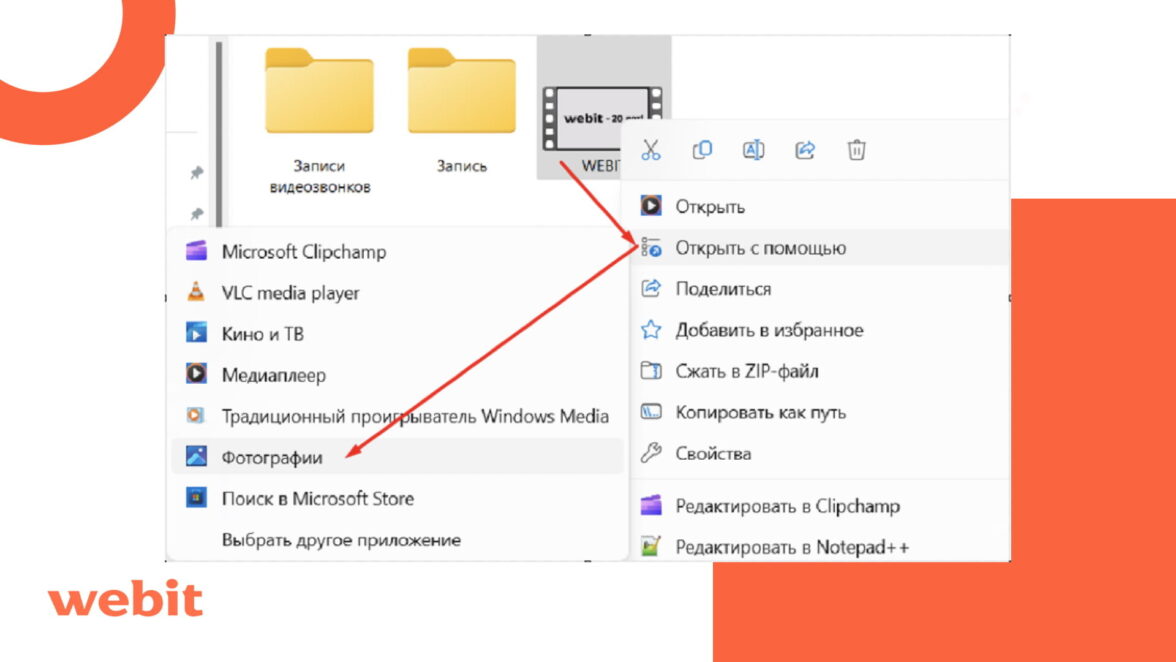
Task: Click the VLC cone icon
Action: pyautogui.click(x=196, y=292)
